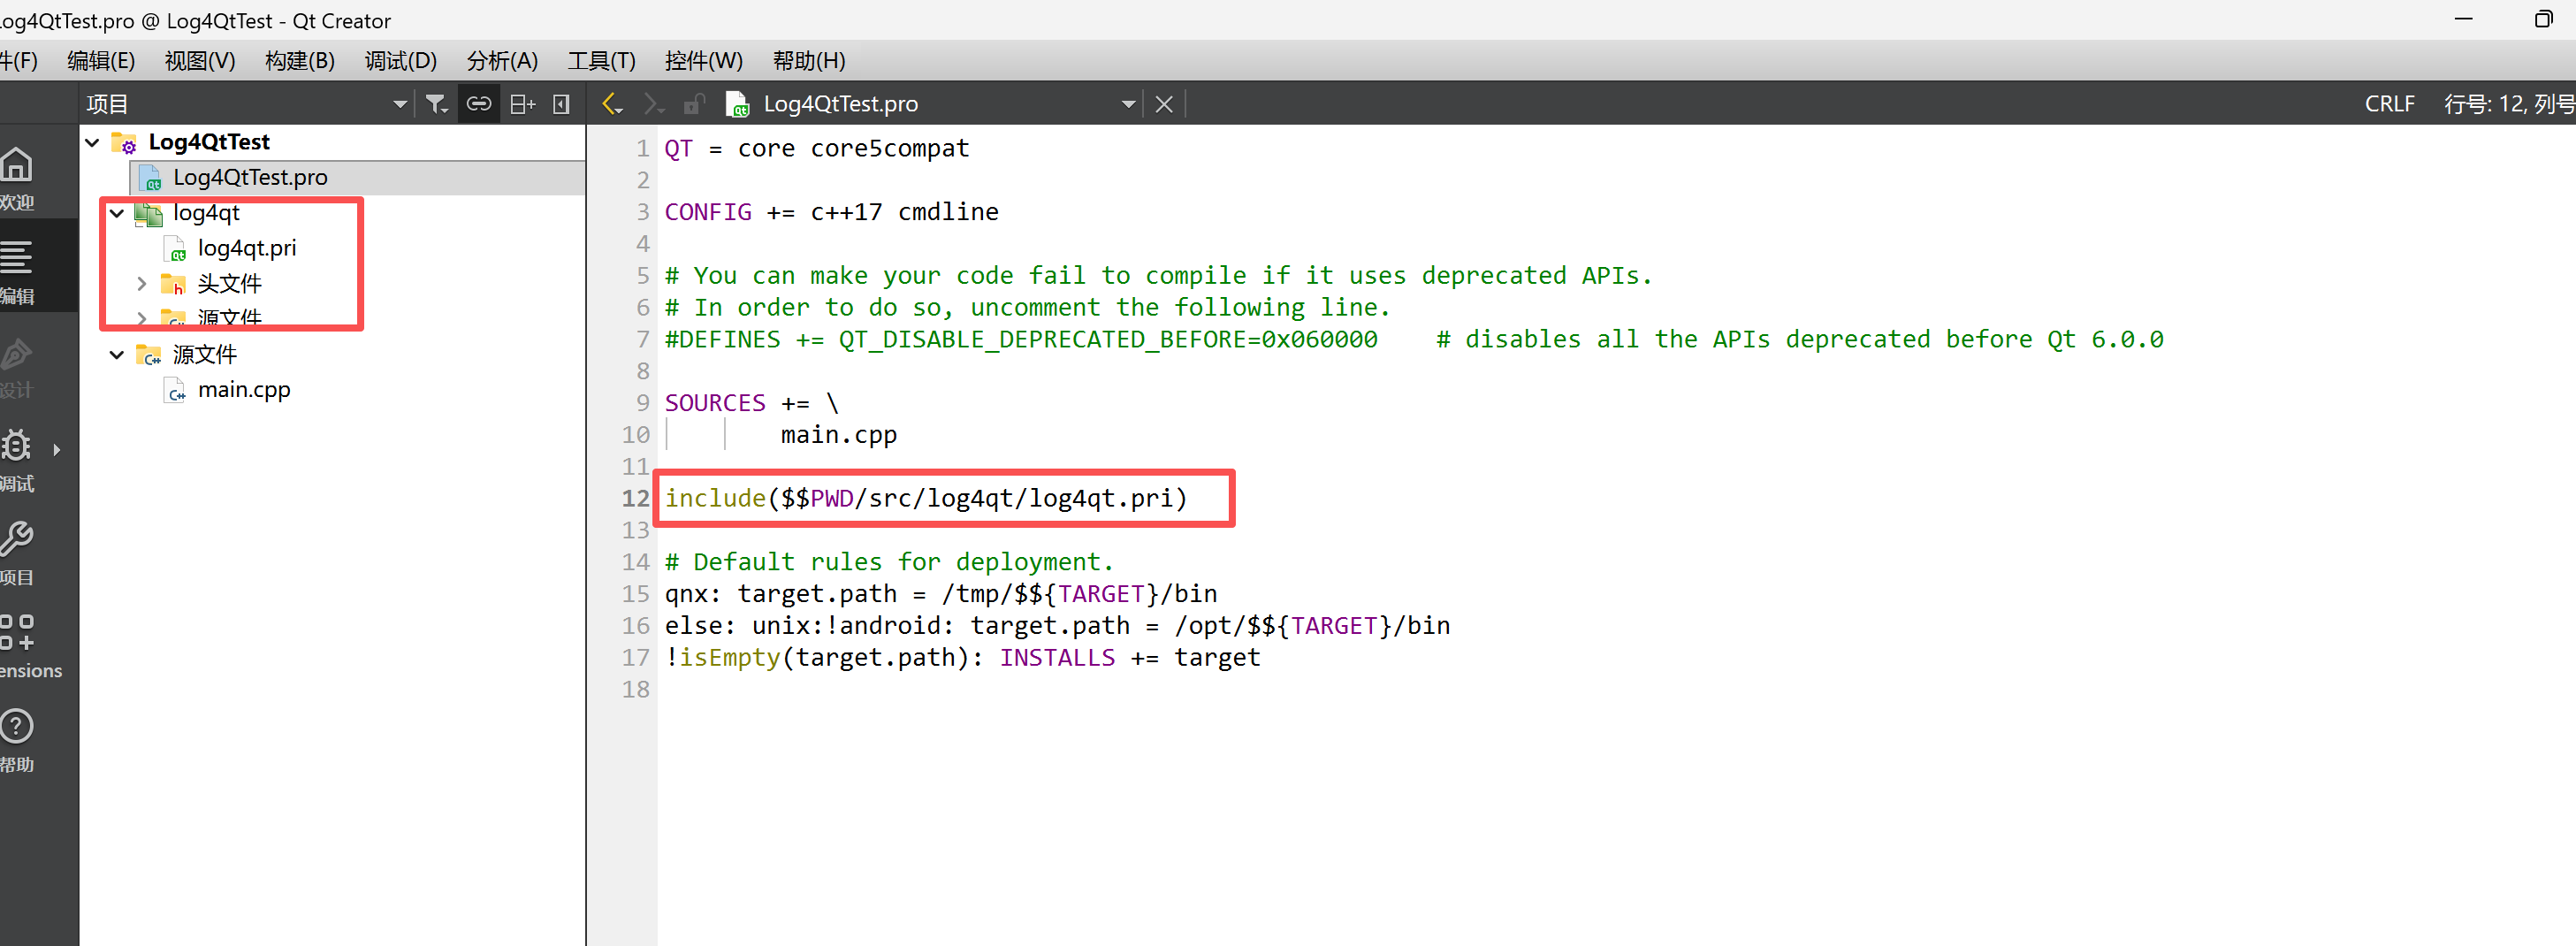Switch to Edit mode in sidebar

pos(18,271)
